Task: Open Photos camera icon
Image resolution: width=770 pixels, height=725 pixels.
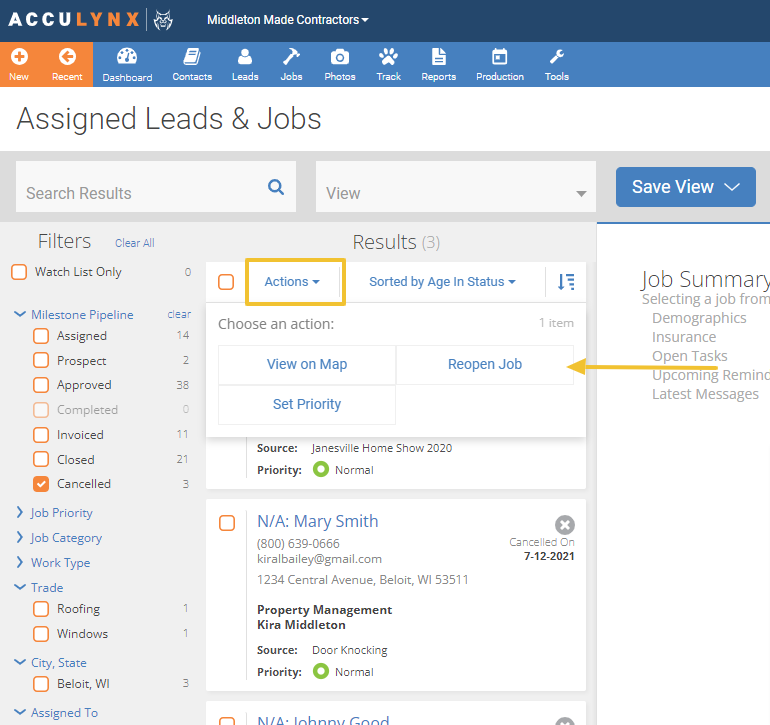Action: pos(340,57)
